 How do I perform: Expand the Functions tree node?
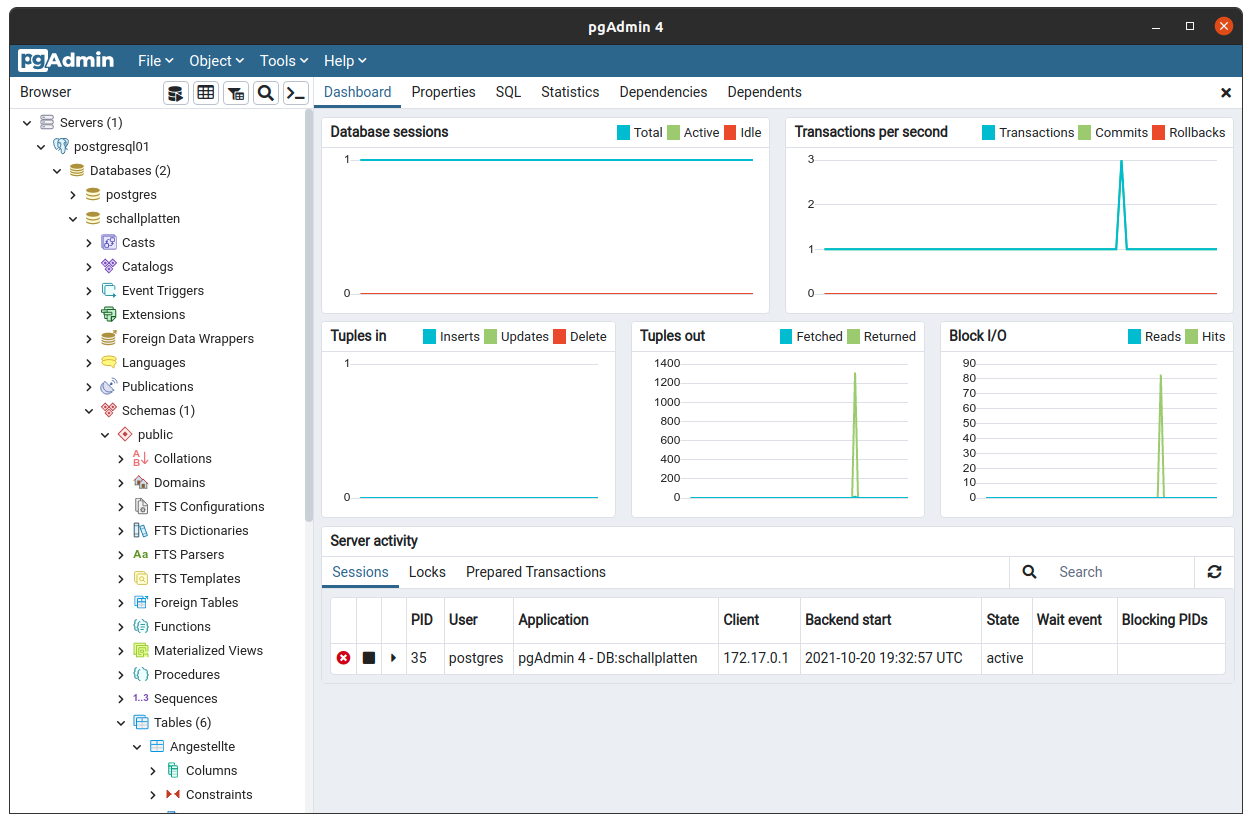pyautogui.click(x=121, y=627)
